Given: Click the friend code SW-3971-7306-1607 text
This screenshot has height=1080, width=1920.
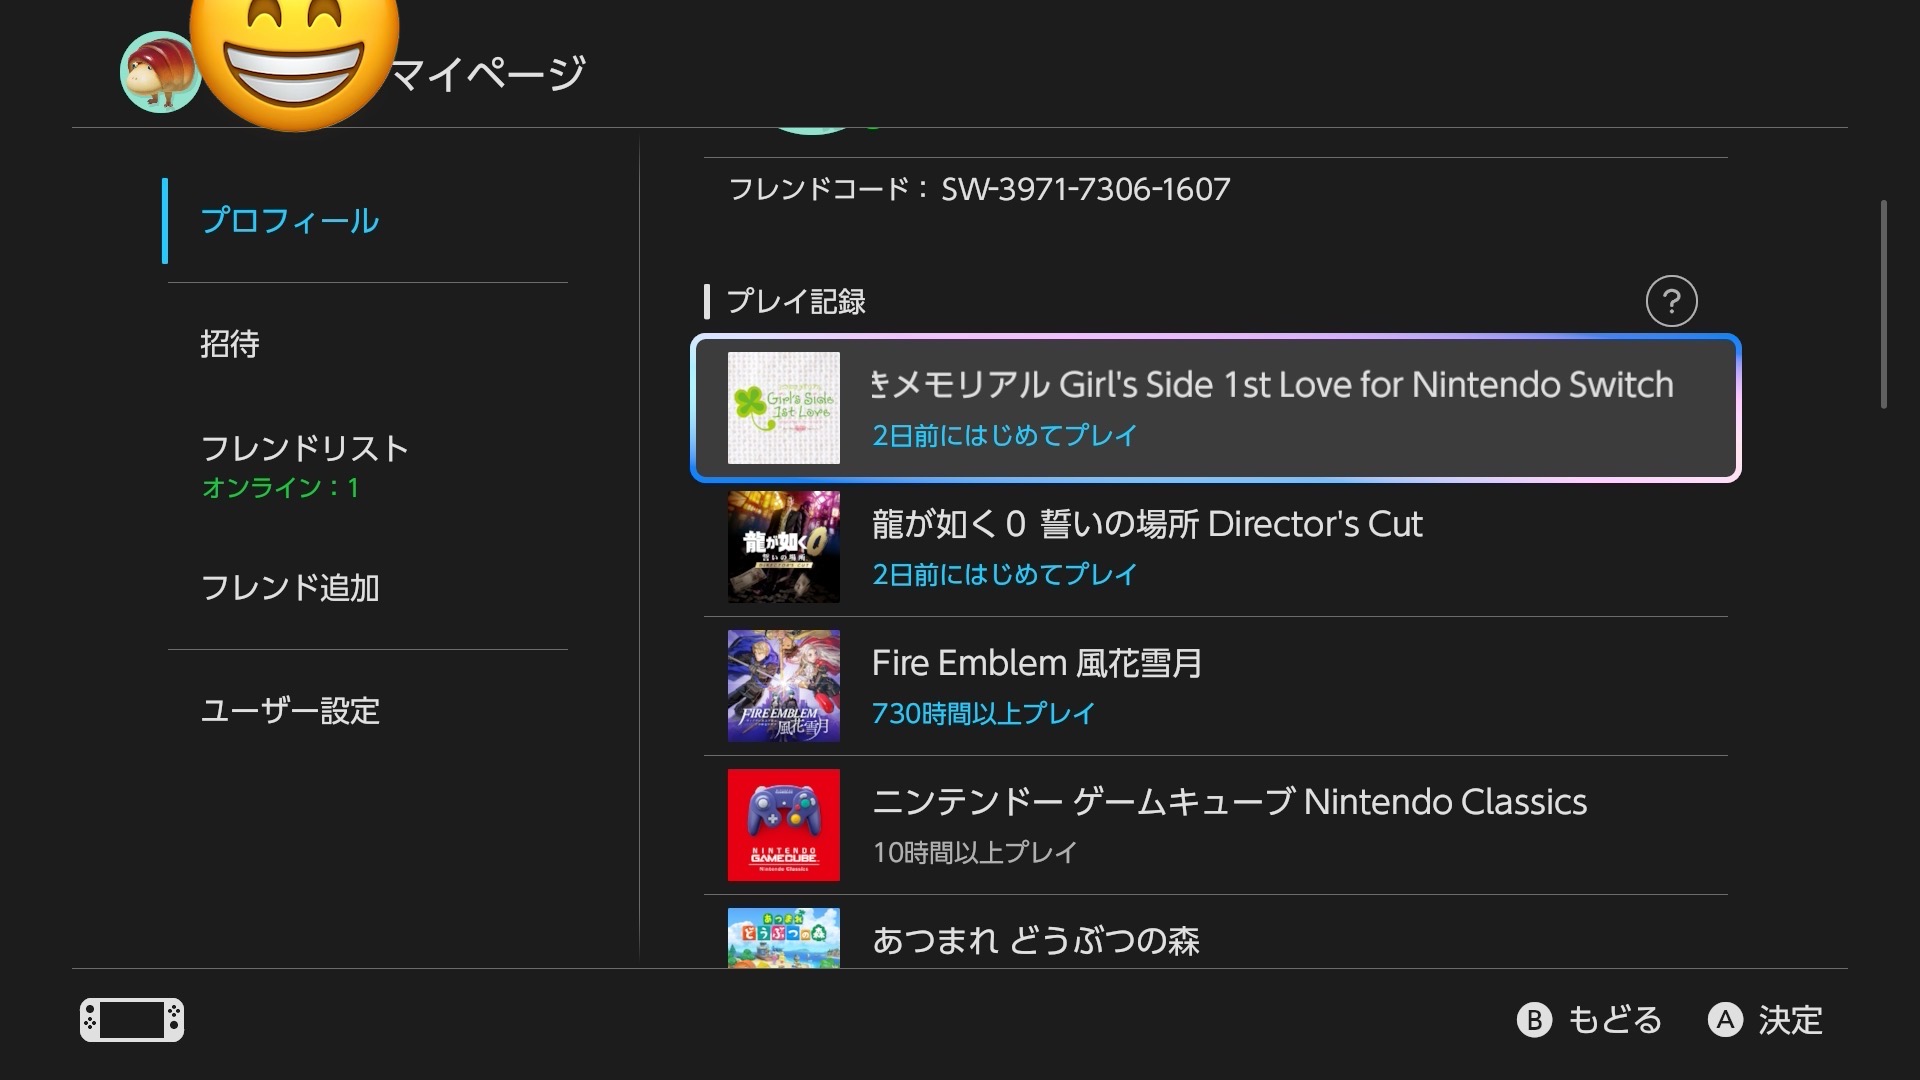Looking at the screenshot, I should tap(1085, 189).
